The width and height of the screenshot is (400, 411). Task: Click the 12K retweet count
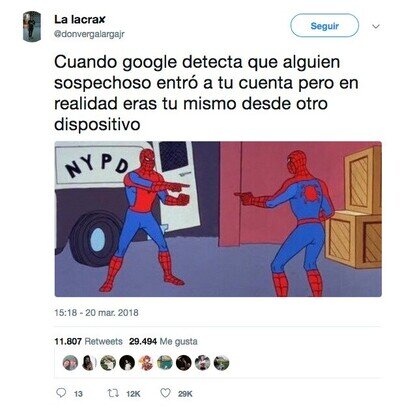click(133, 394)
